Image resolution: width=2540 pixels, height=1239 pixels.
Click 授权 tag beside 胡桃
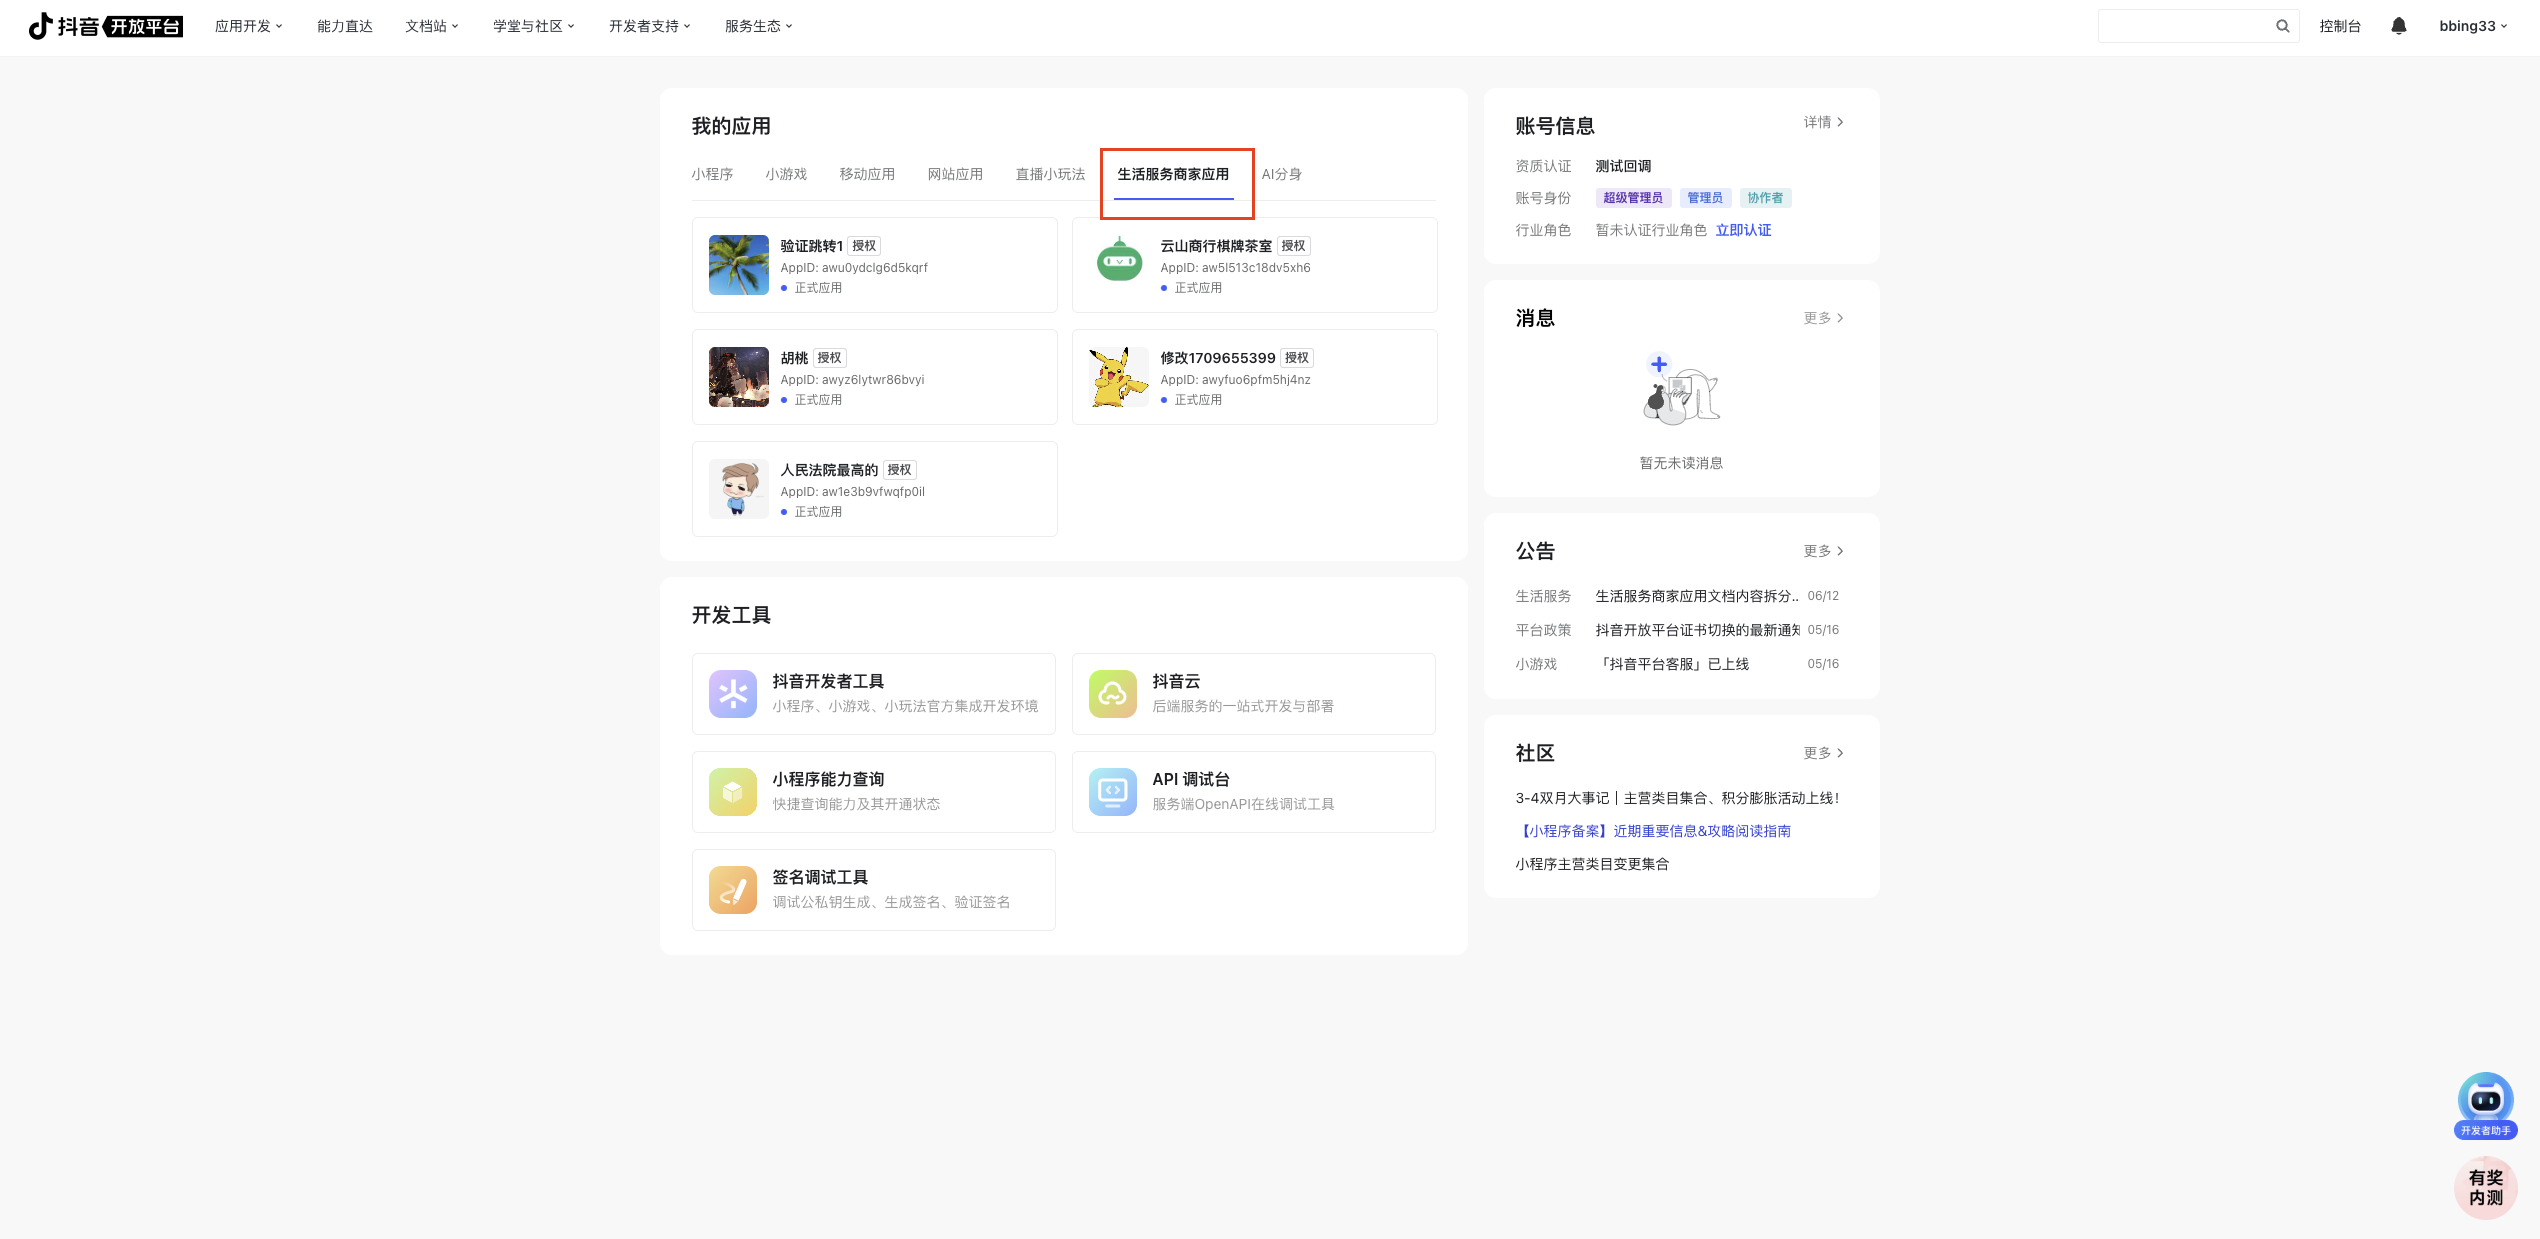pos(829,358)
